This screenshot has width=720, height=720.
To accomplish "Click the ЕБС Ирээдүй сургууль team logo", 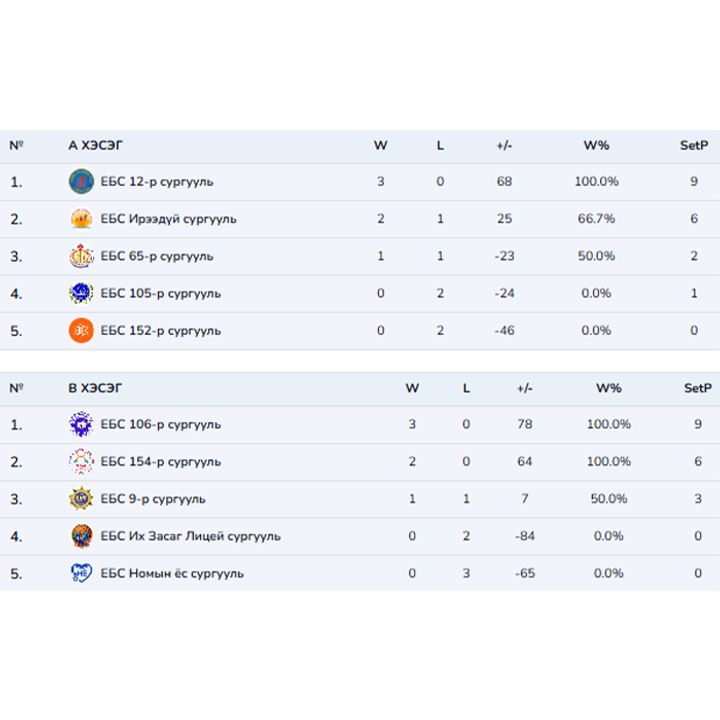I will pos(81,219).
